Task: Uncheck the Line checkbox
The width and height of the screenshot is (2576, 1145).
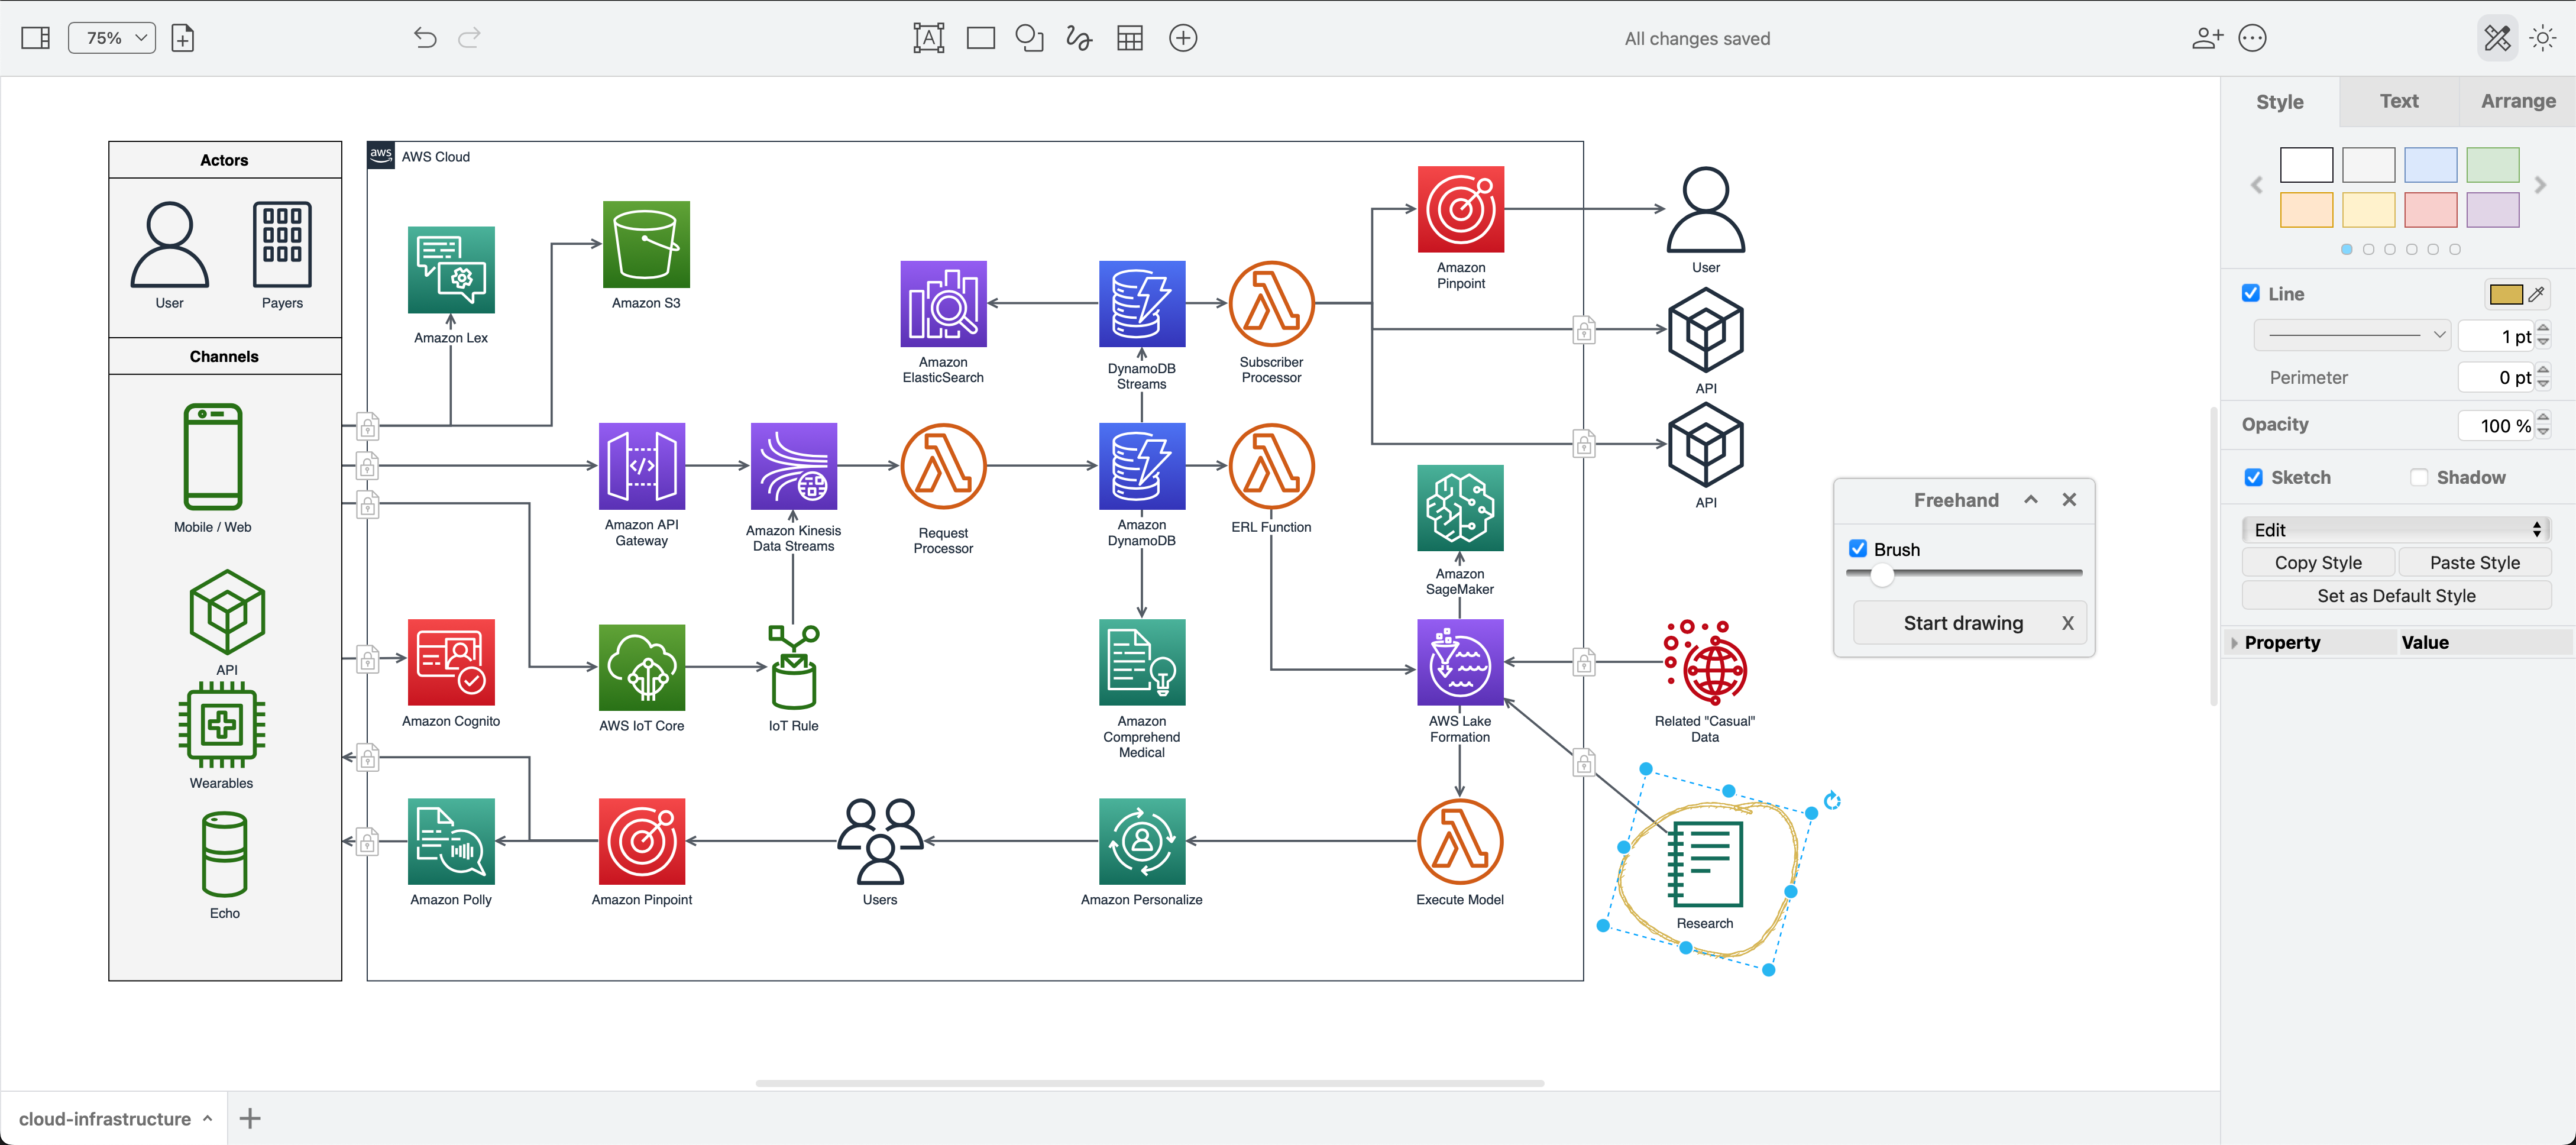Action: point(2251,293)
